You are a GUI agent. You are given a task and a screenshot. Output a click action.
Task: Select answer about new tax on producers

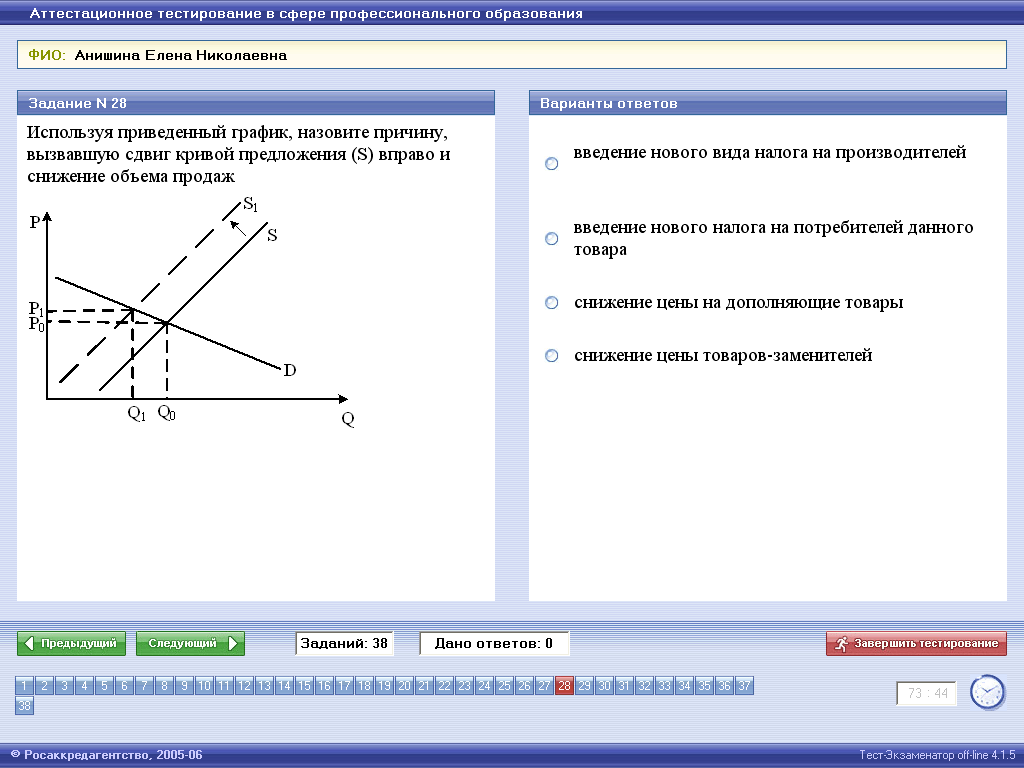pos(552,163)
